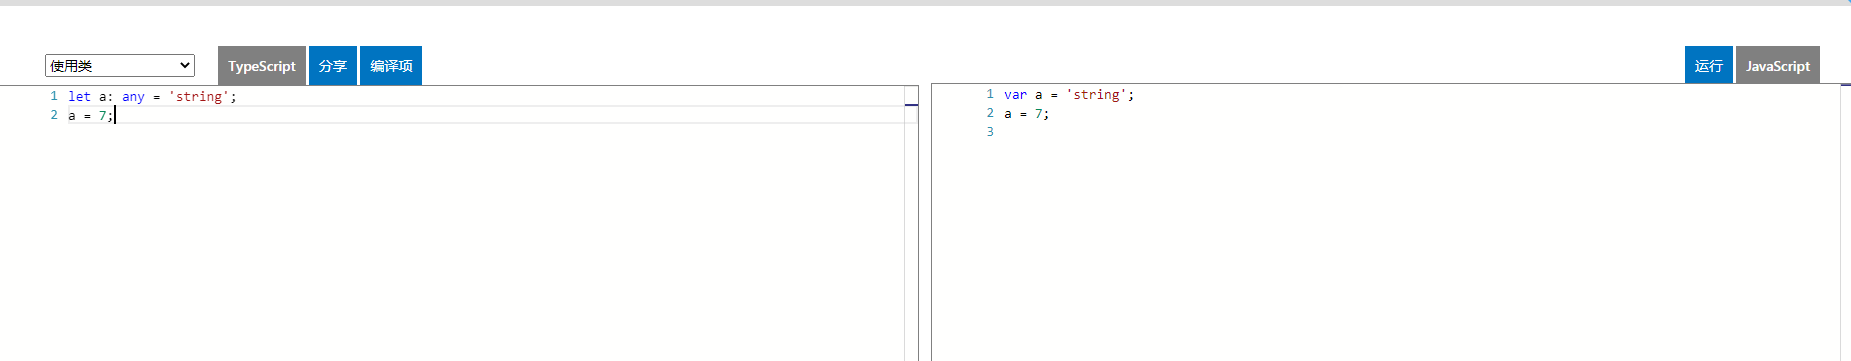
Task: Open the 使用类 example dropdown
Action: coord(120,66)
